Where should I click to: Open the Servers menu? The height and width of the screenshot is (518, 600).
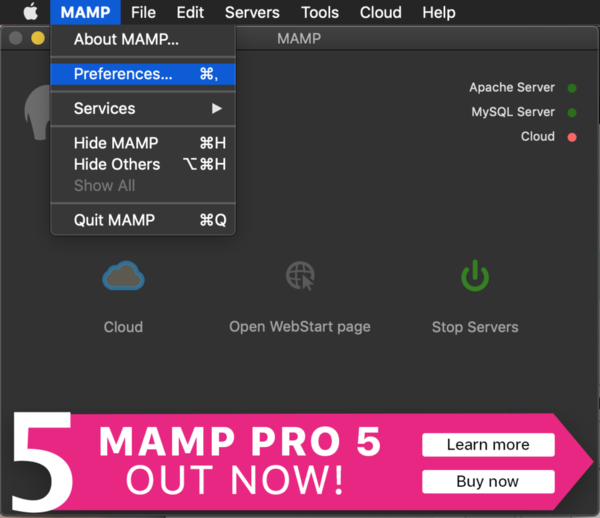click(x=252, y=12)
